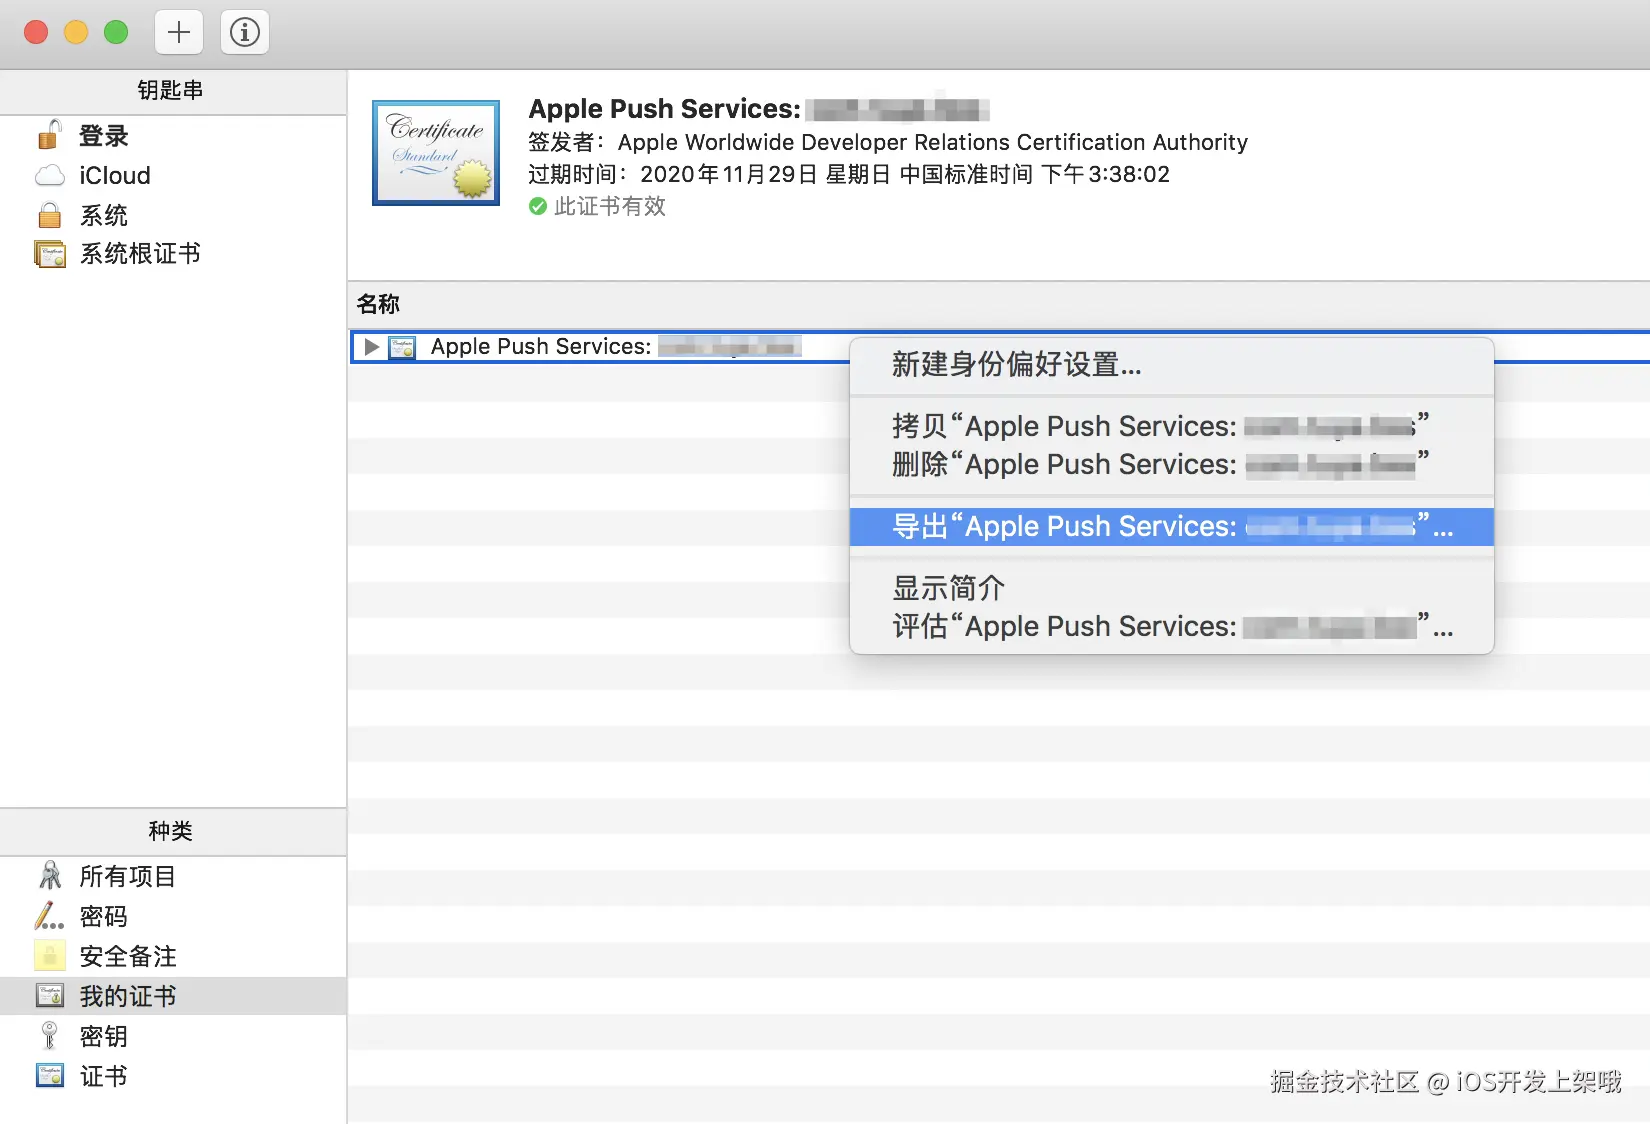This screenshot has width=1650, height=1124.
Task: Click the 密钥 key icon
Action: pyautogui.click(x=49, y=1036)
